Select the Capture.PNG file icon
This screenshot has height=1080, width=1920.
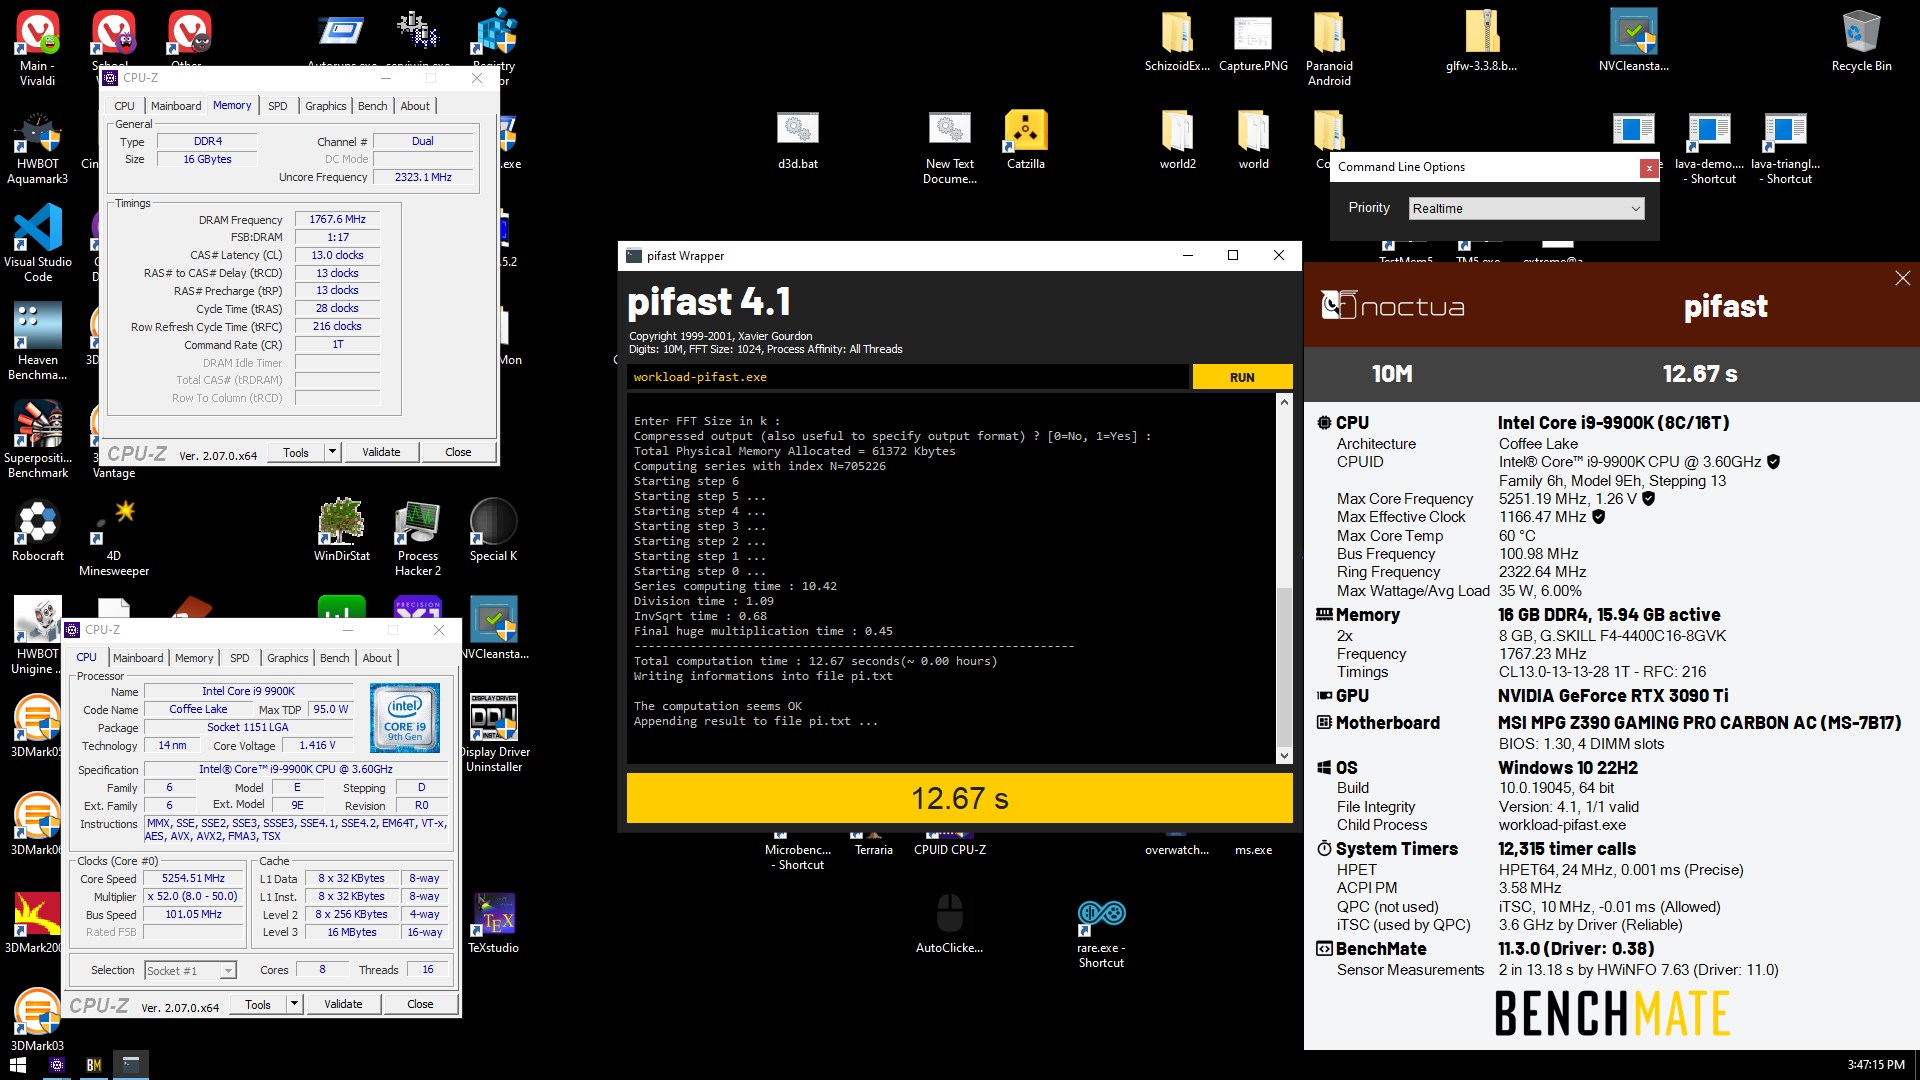1253,41
